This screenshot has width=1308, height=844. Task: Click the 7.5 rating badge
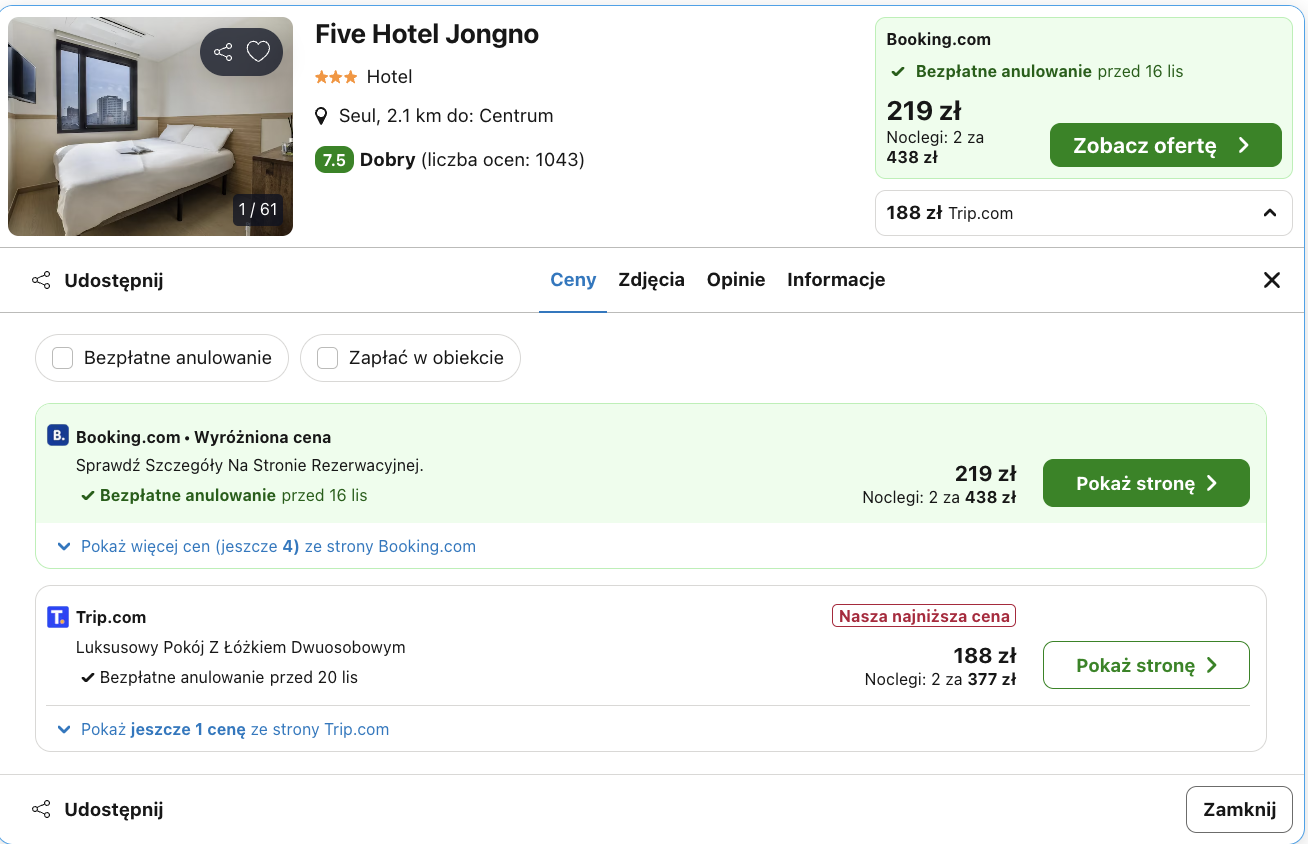334,160
